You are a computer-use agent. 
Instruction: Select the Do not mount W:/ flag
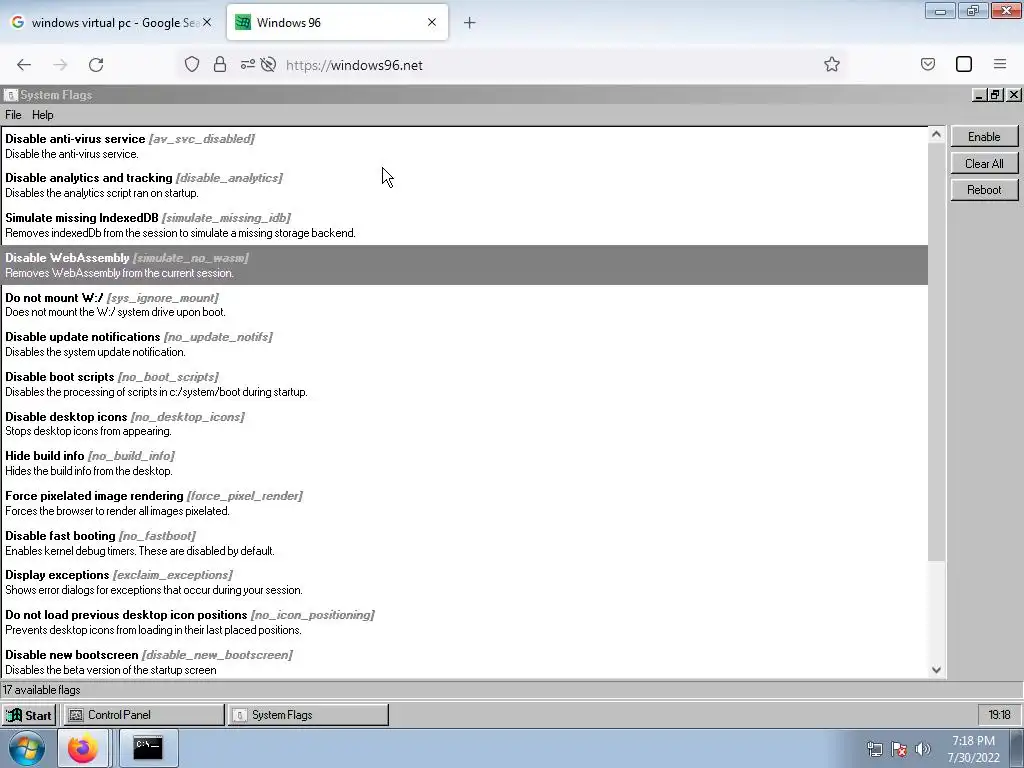click(x=464, y=304)
